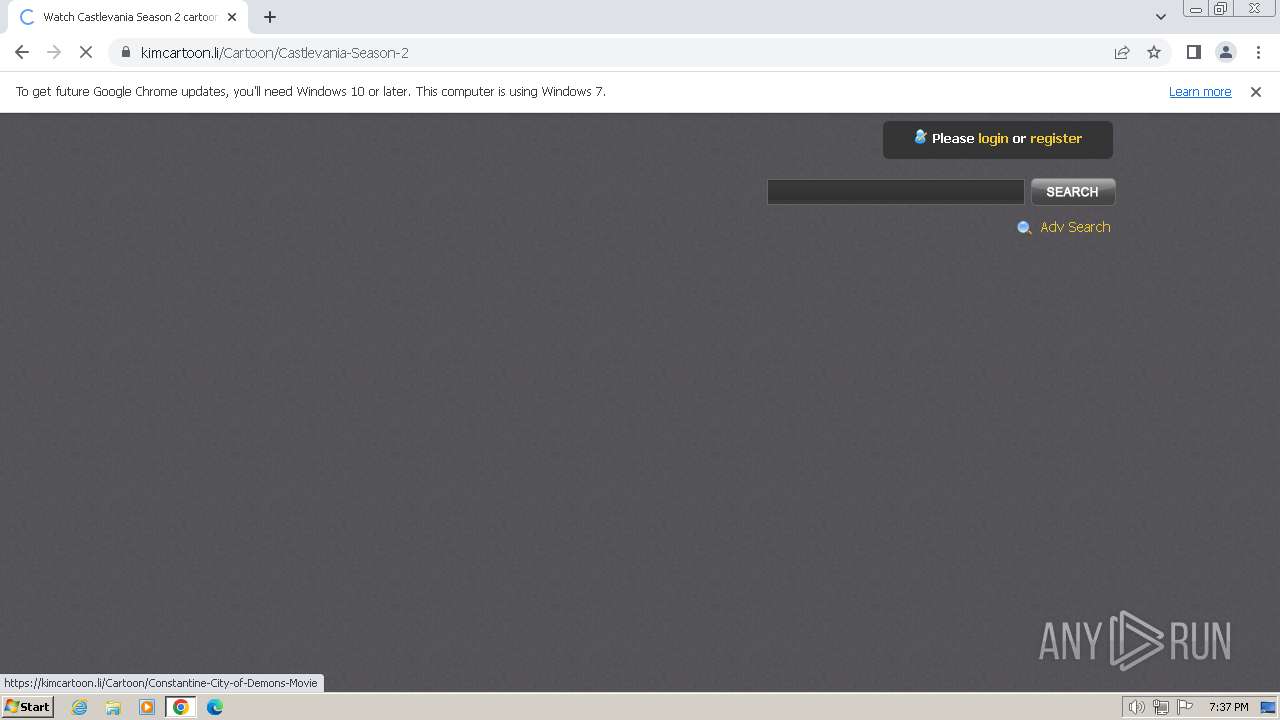Bookmark this tab with star
Screen dimensions: 1280x720
1154,52
